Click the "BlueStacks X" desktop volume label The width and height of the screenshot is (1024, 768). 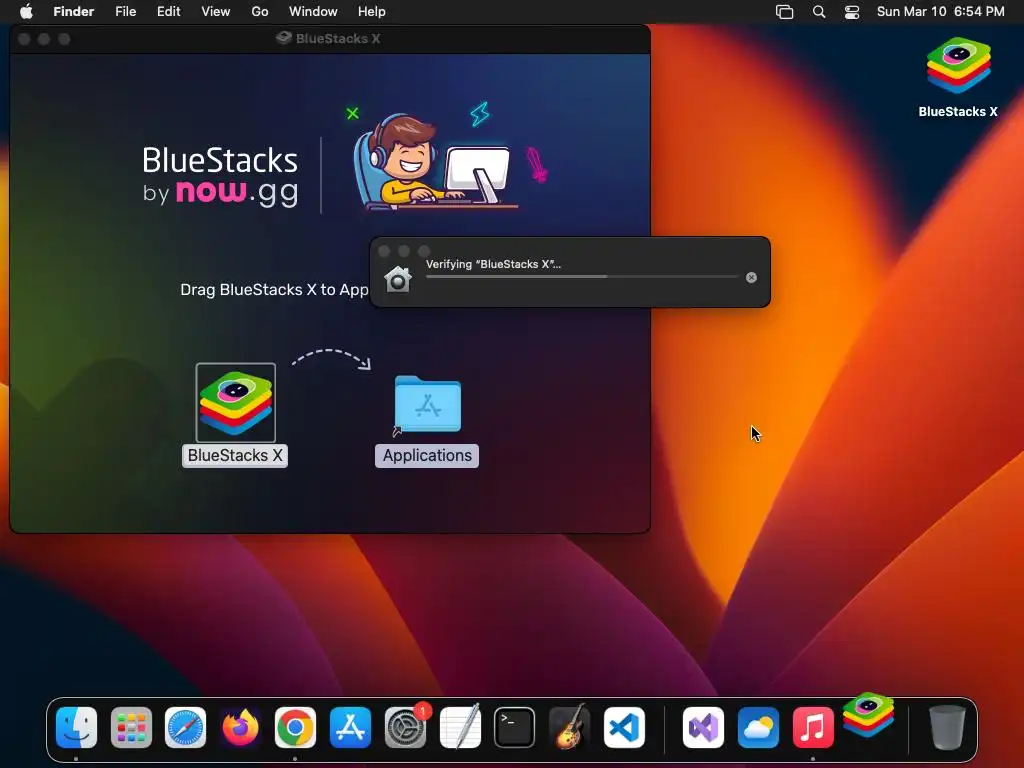958,112
